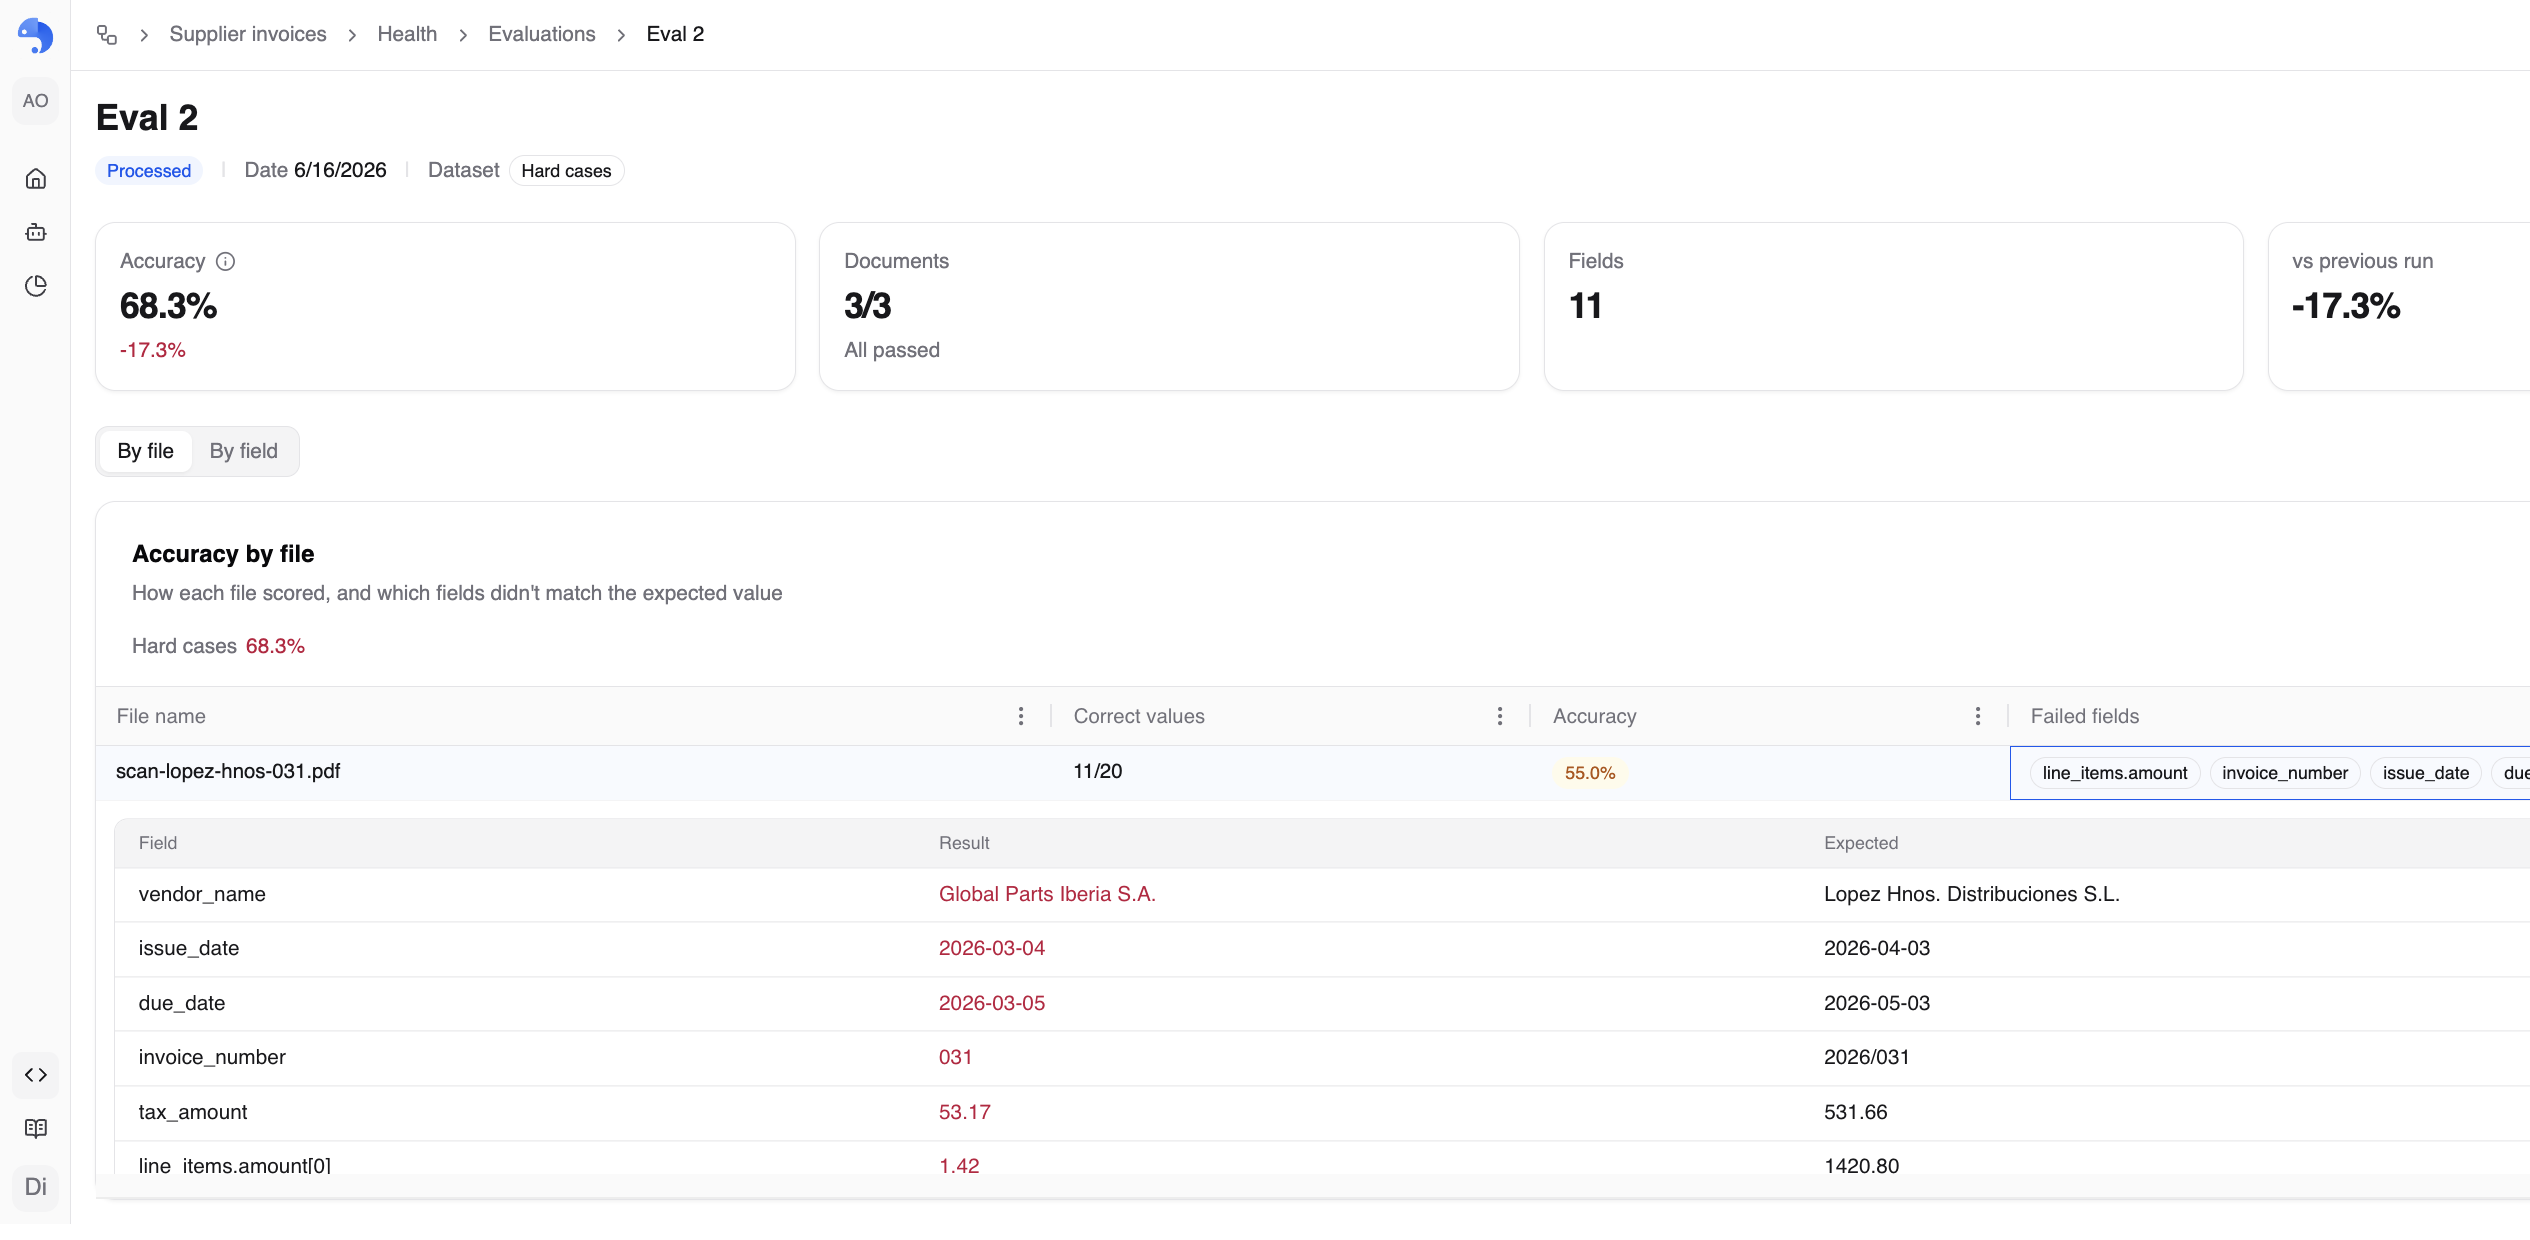Click Hard cases 68.3% dataset score
Image resolution: width=2530 pixels, height=1240 pixels.
[218, 646]
